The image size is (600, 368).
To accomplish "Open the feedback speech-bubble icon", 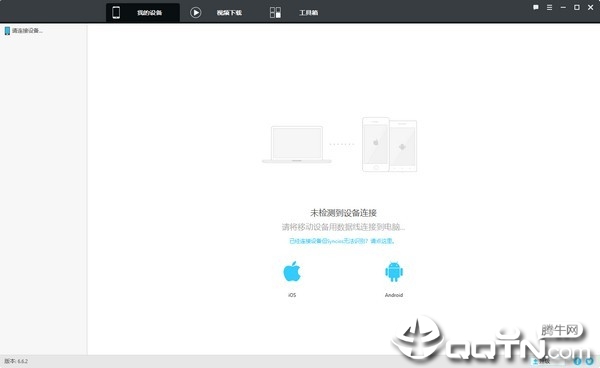I will [536, 7].
